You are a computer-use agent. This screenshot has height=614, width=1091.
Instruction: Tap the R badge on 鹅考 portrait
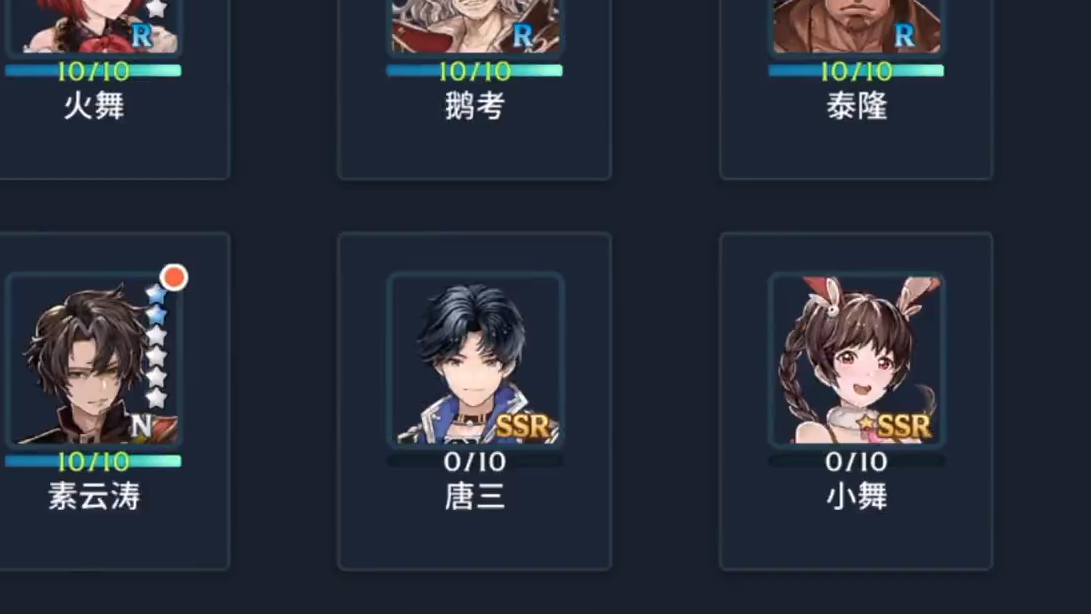pyautogui.click(x=523, y=35)
